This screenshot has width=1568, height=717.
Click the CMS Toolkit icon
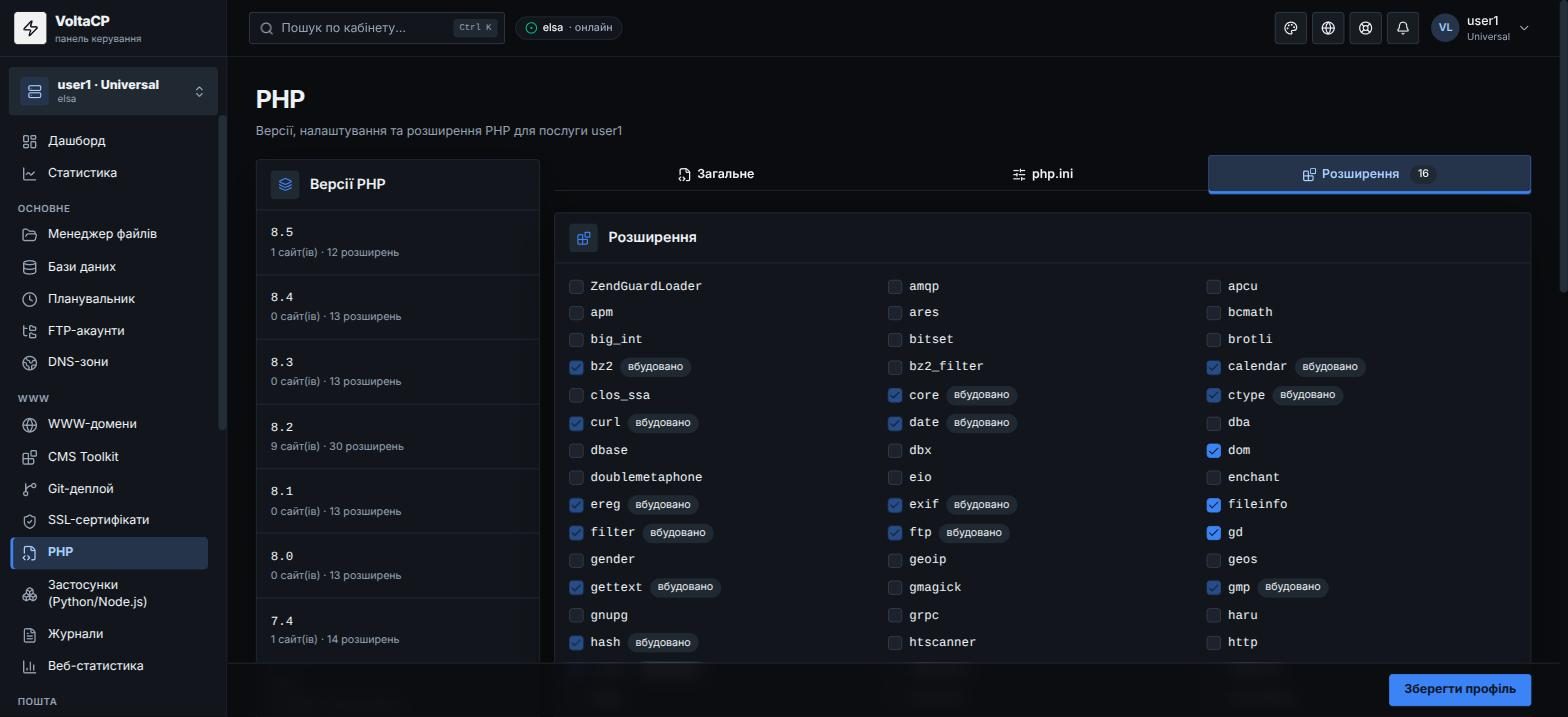[x=30, y=457]
